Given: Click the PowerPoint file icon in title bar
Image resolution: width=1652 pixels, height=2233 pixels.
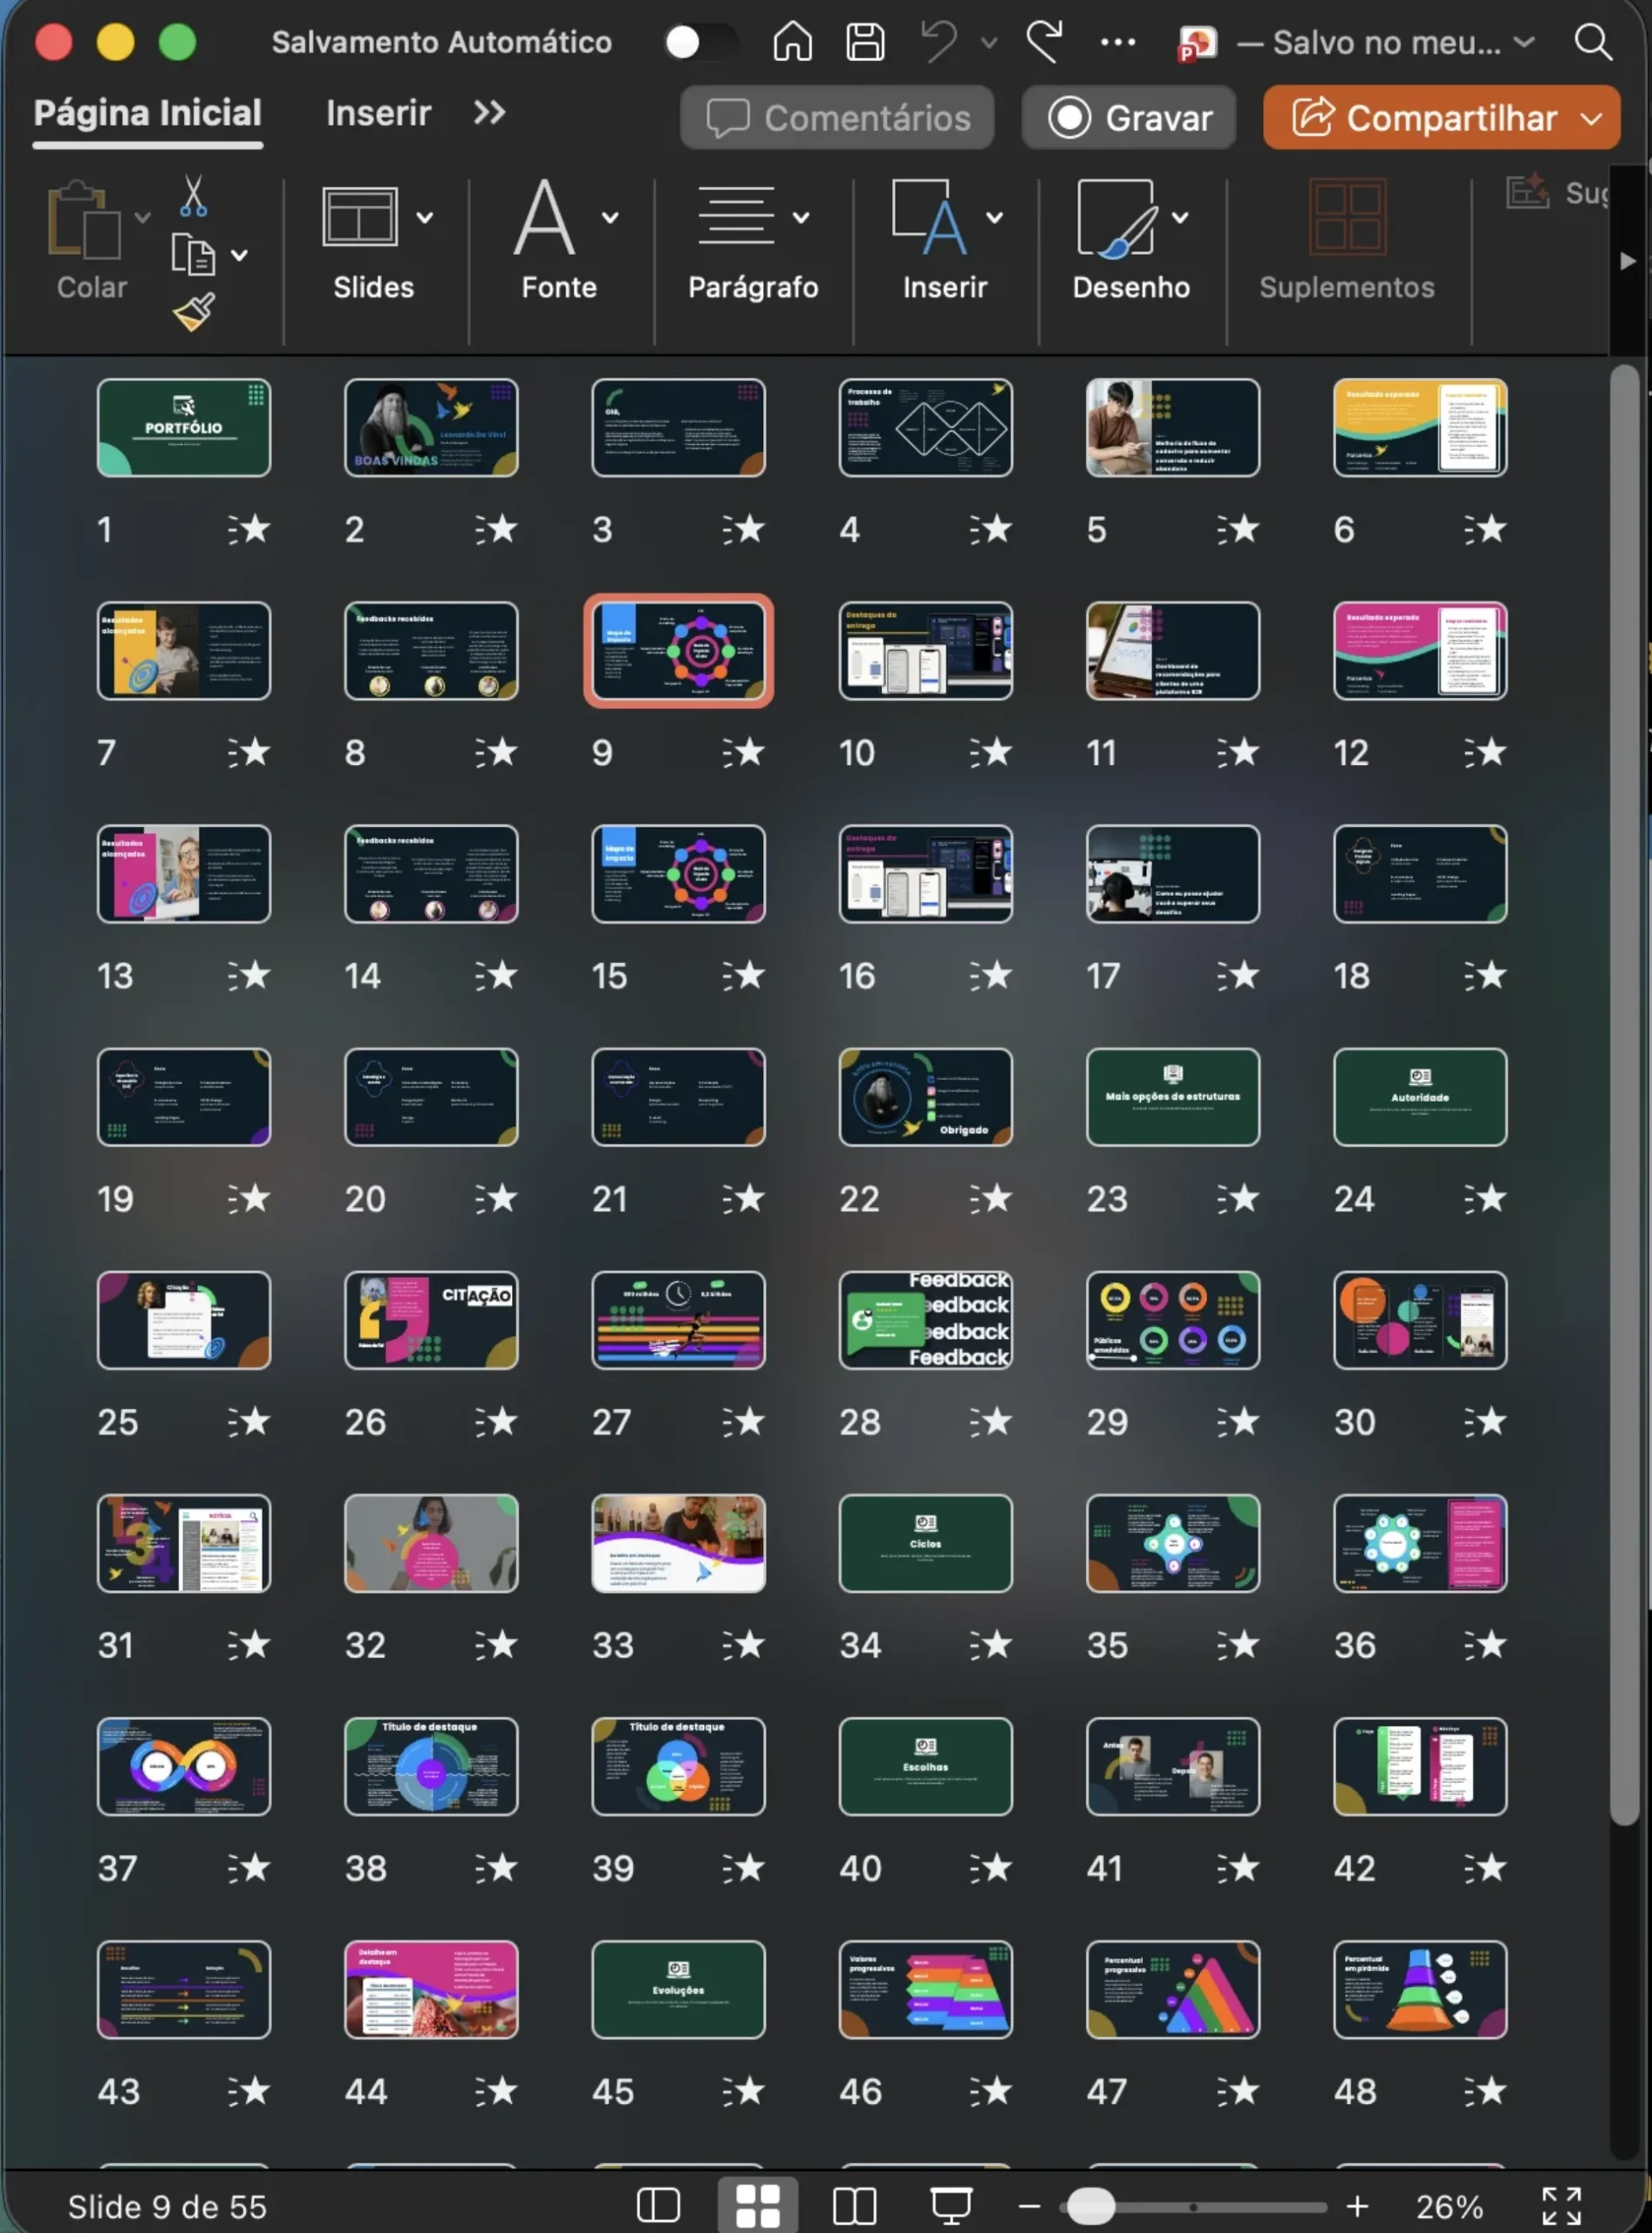Looking at the screenshot, I should [x=1197, y=43].
